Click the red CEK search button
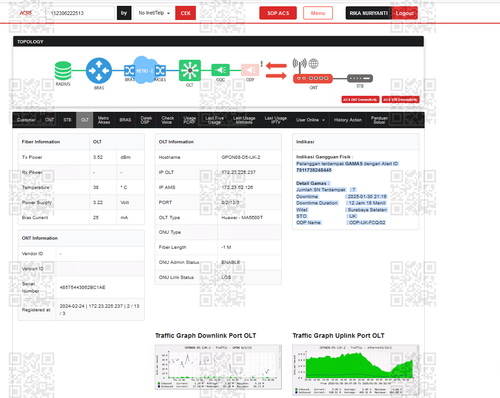500x398 pixels. point(185,13)
